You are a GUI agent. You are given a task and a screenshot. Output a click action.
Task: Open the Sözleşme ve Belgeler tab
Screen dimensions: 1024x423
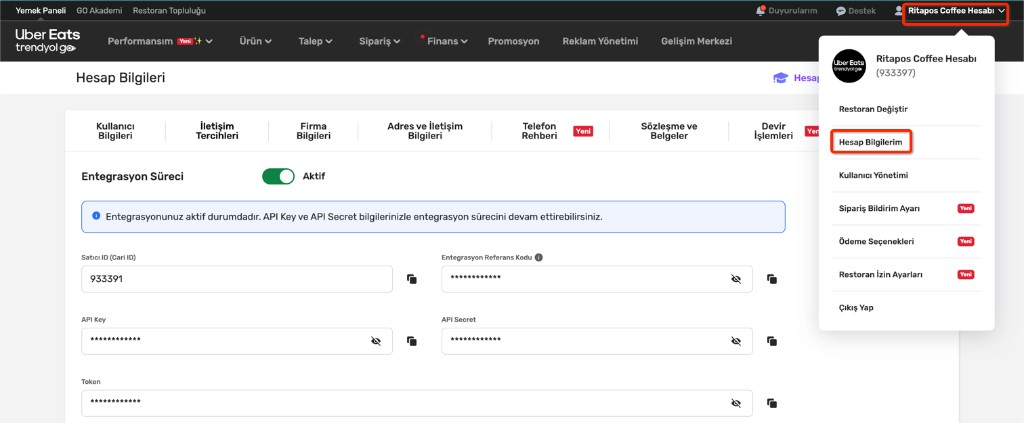pyautogui.click(x=669, y=131)
